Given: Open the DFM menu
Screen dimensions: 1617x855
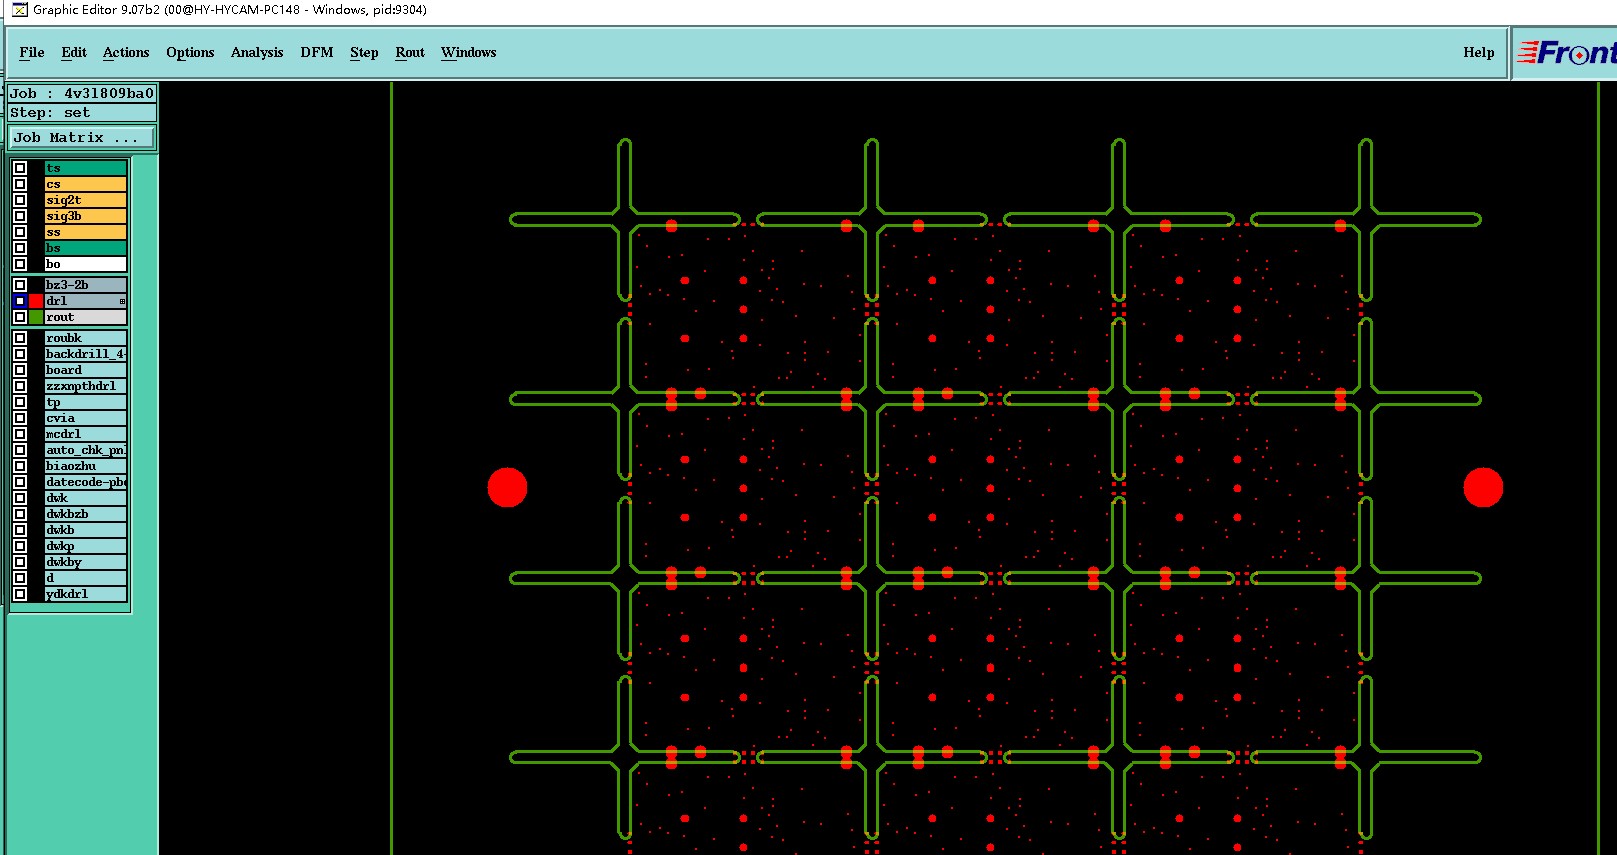Looking at the screenshot, I should (x=317, y=53).
